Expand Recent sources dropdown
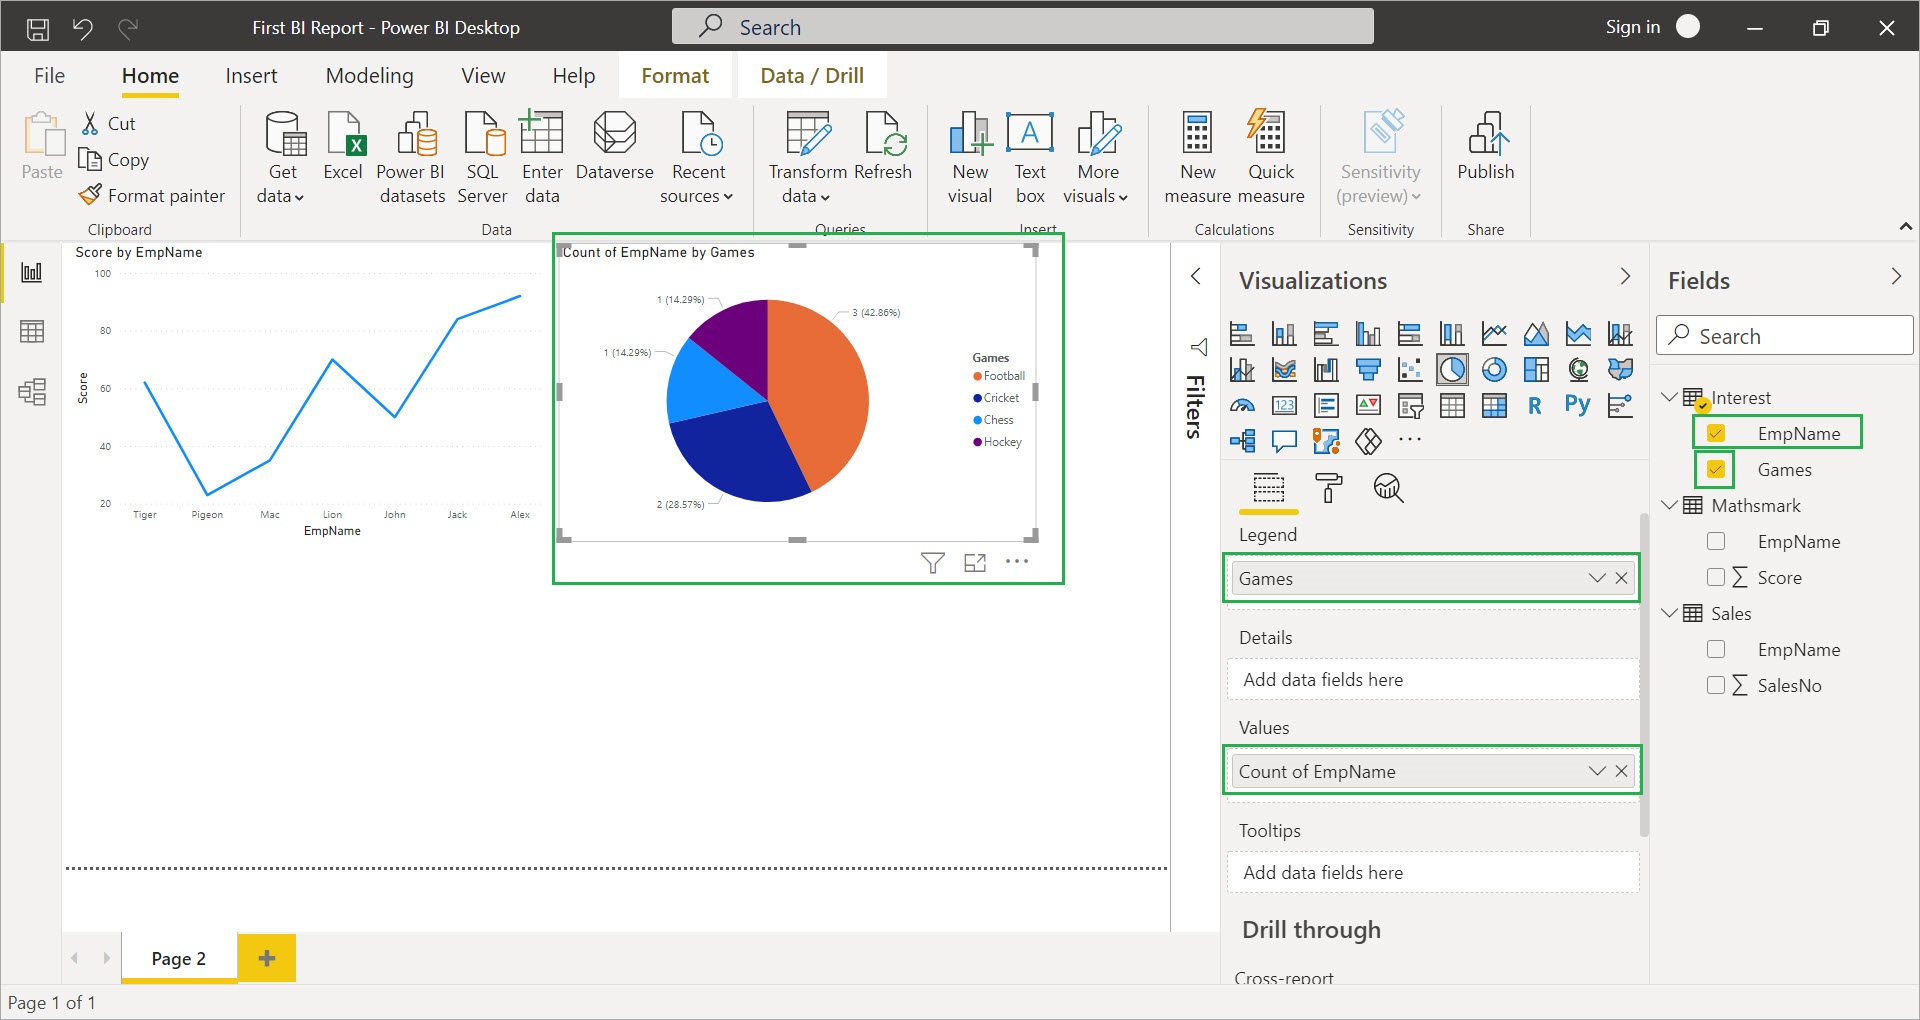1920x1020 pixels. click(x=698, y=185)
